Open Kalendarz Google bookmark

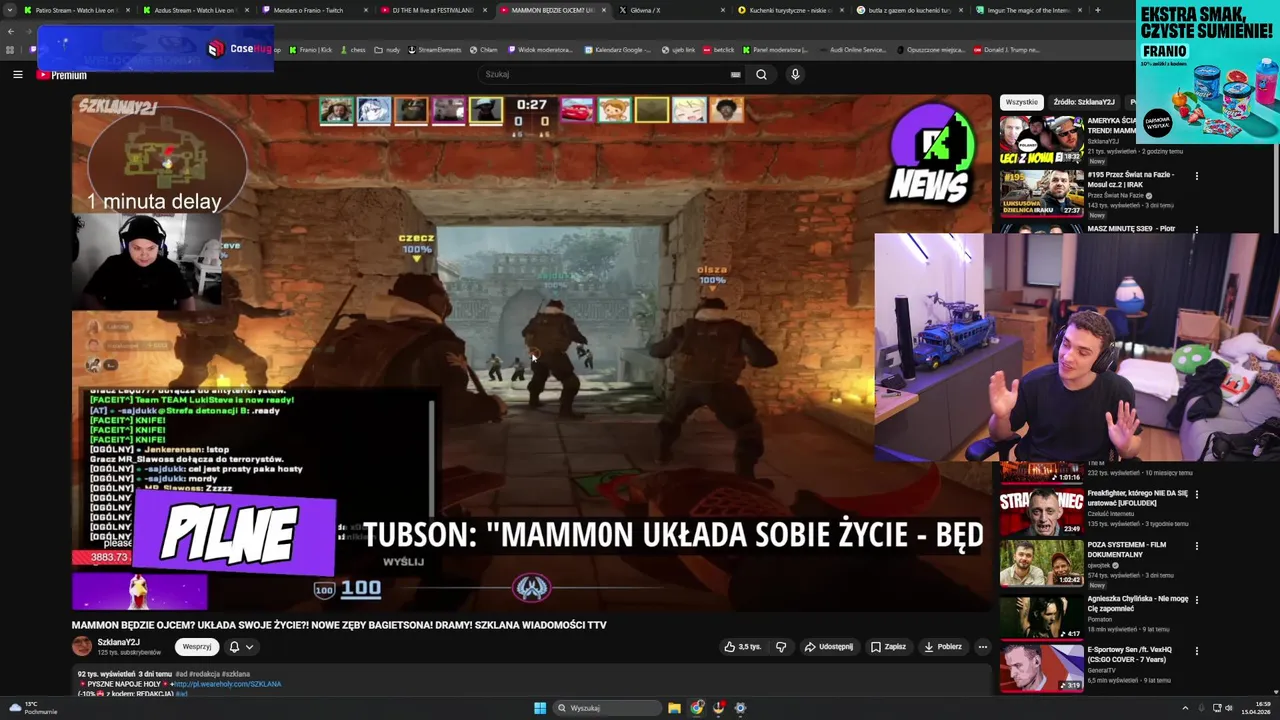(x=617, y=49)
